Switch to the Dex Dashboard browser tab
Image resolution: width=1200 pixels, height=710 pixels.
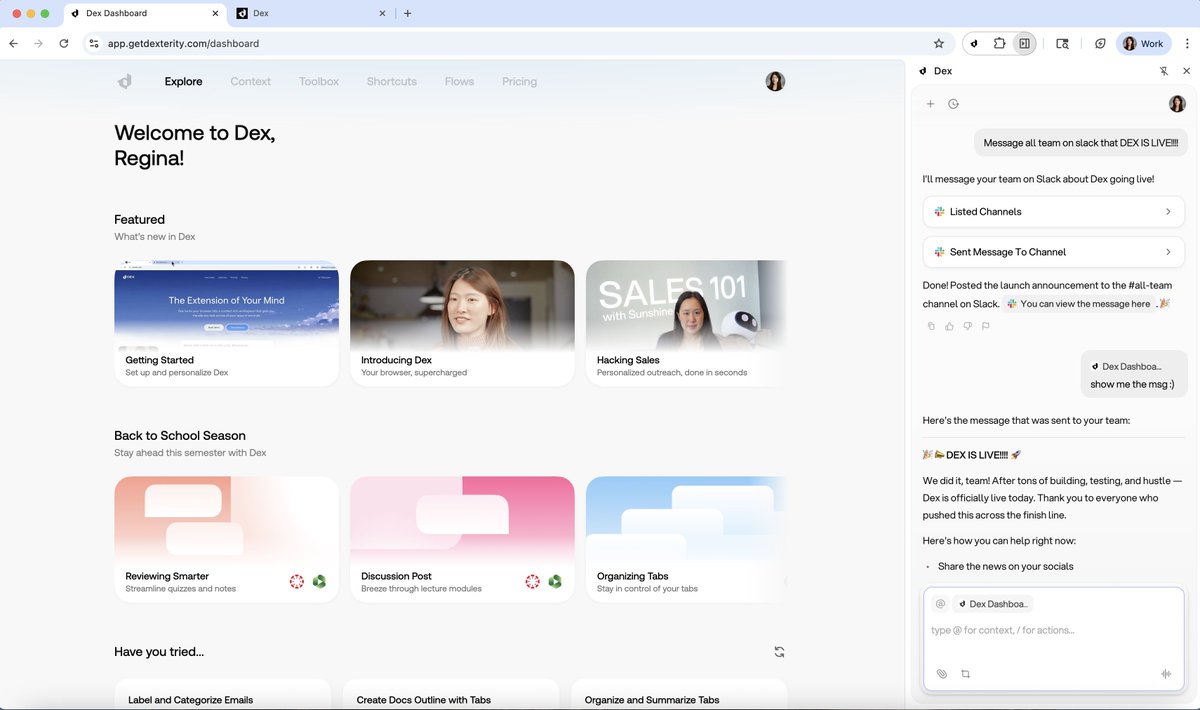[x=146, y=13]
